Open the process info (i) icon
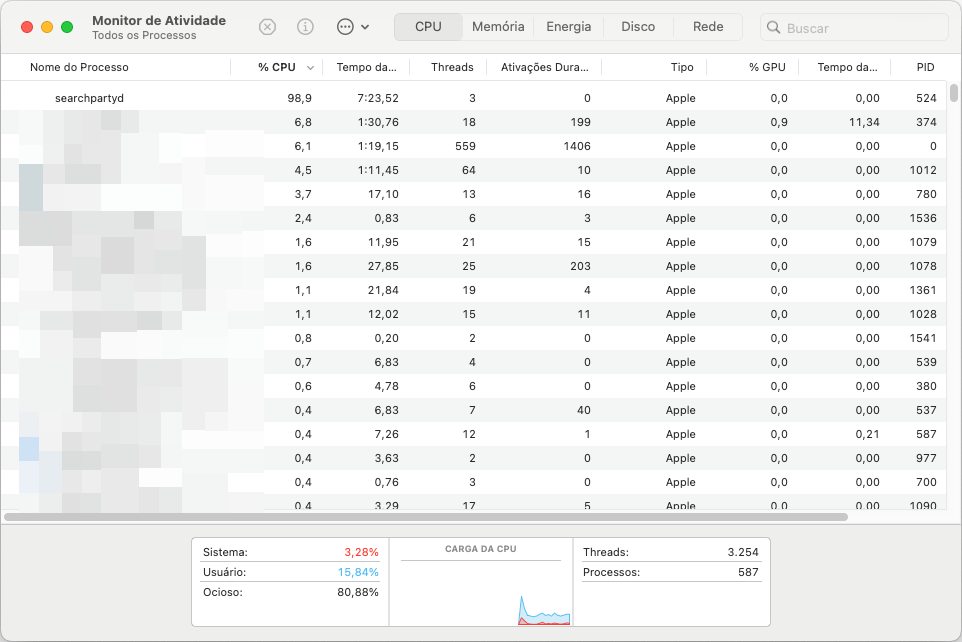This screenshot has height=642, width=962. (x=306, y=27)
